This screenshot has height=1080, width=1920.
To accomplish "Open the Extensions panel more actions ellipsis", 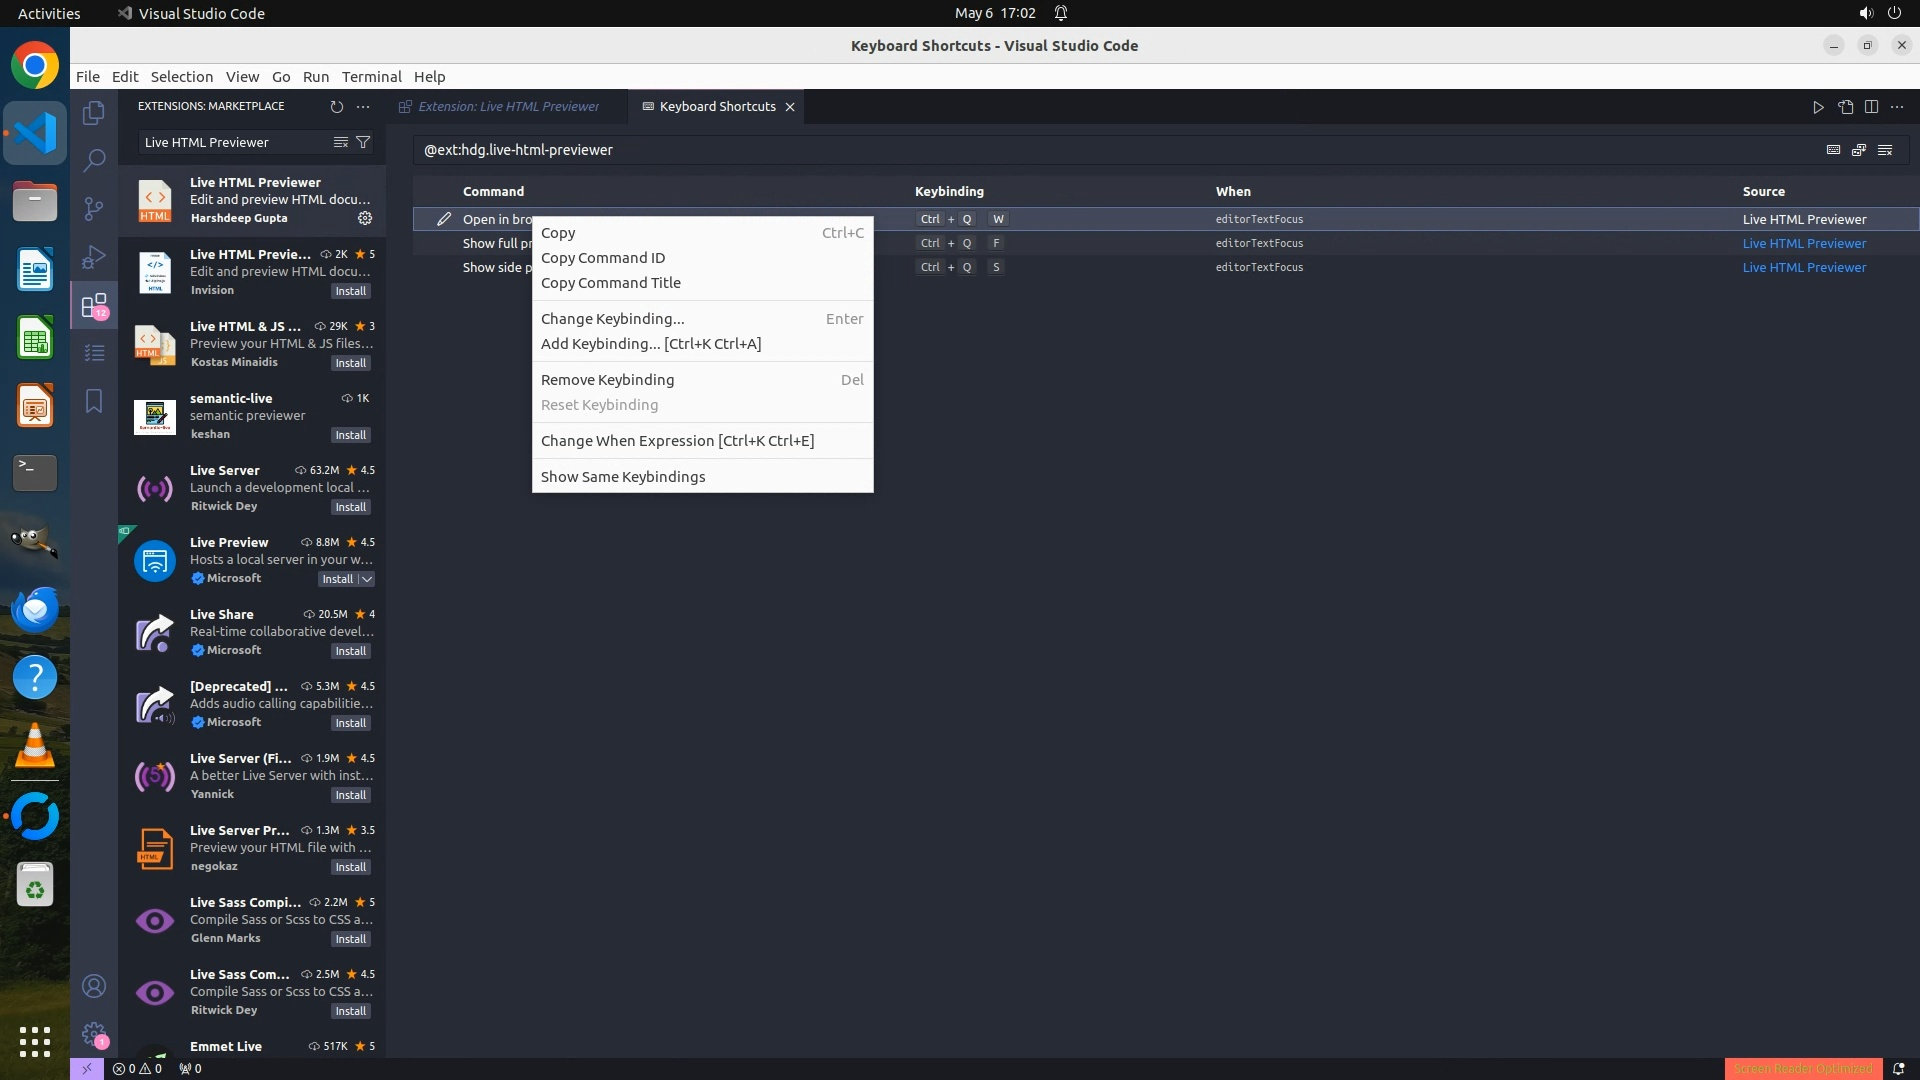I will click(x=363, y=106).
